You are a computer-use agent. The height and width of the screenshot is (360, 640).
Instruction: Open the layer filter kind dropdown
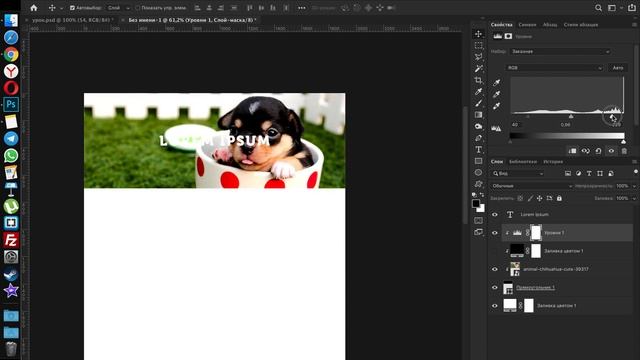[518, 173]
